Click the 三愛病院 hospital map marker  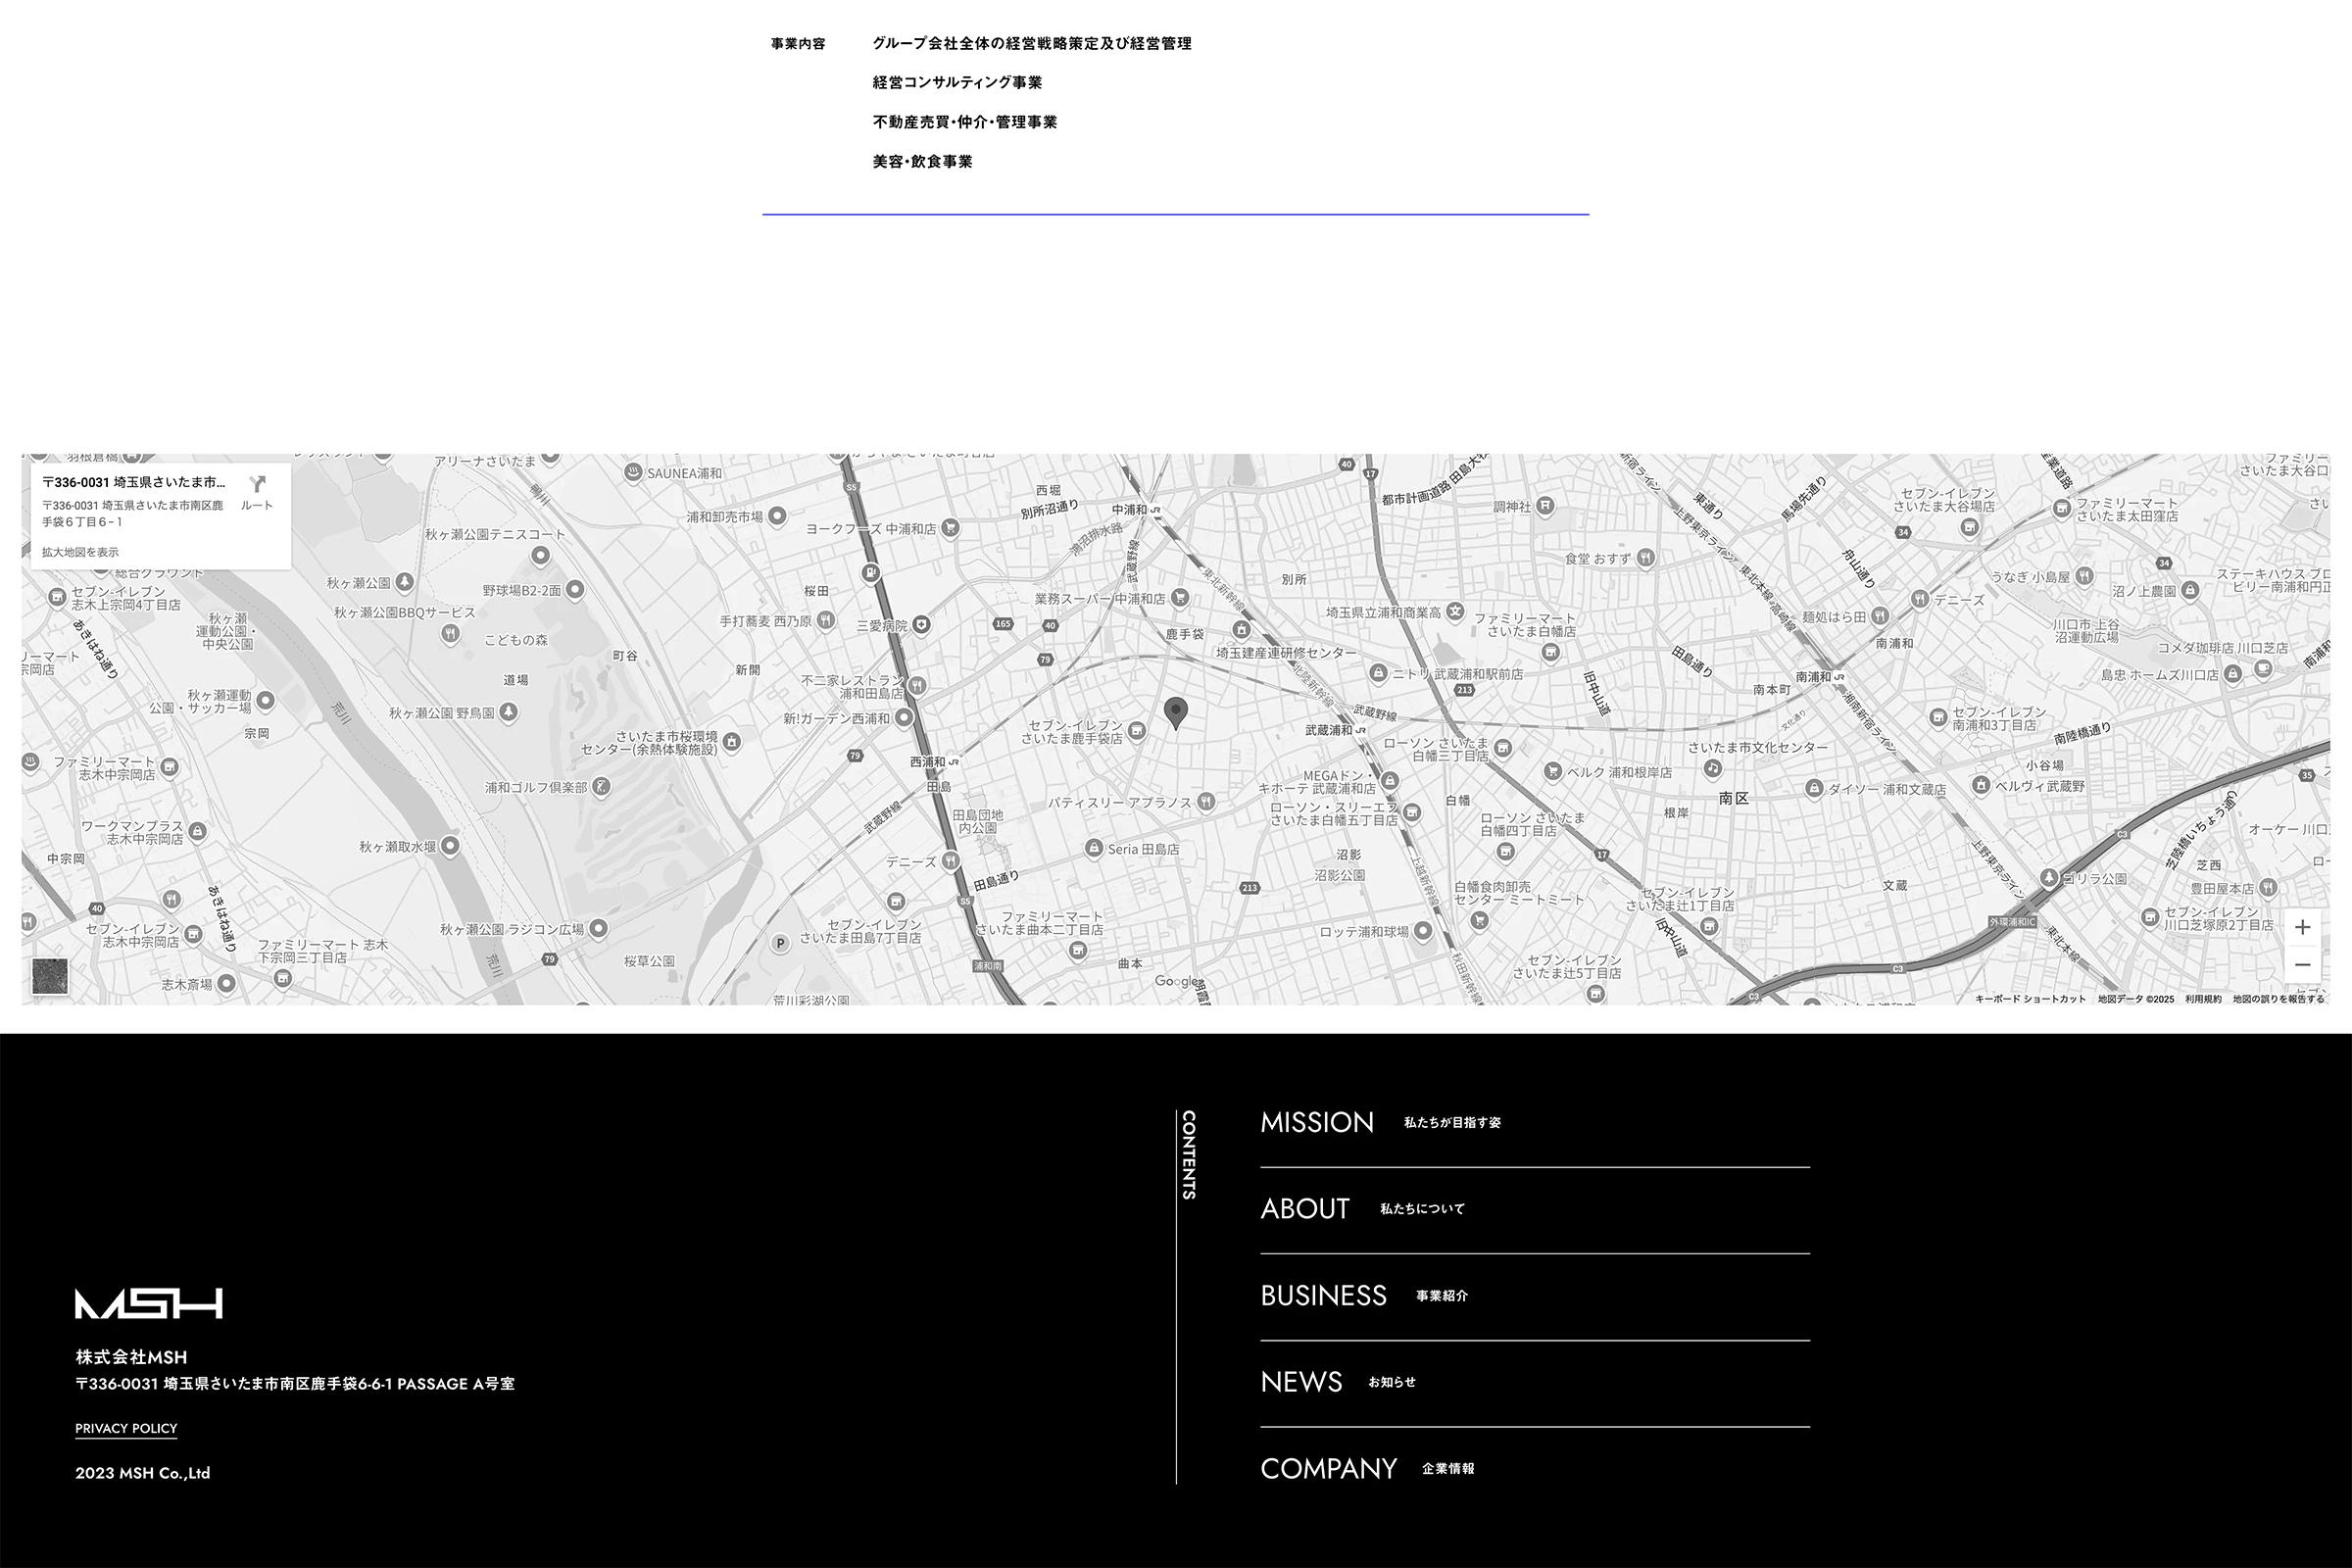[921, 625]
